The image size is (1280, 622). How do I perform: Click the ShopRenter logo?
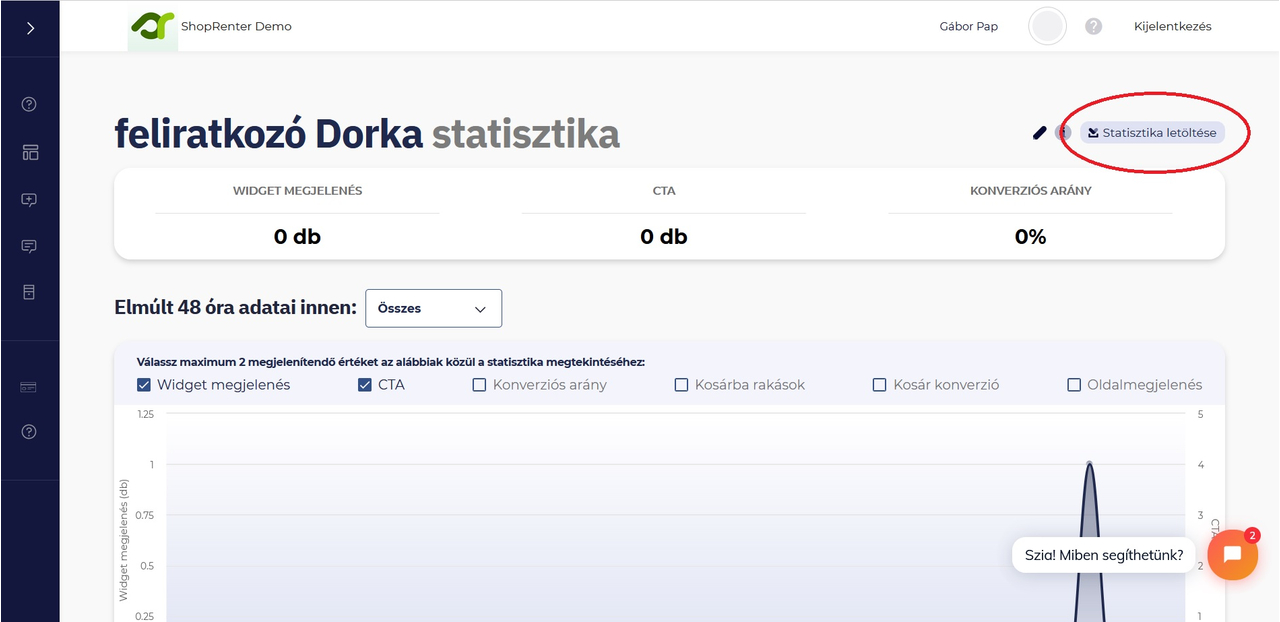click(x=152, y=27)
